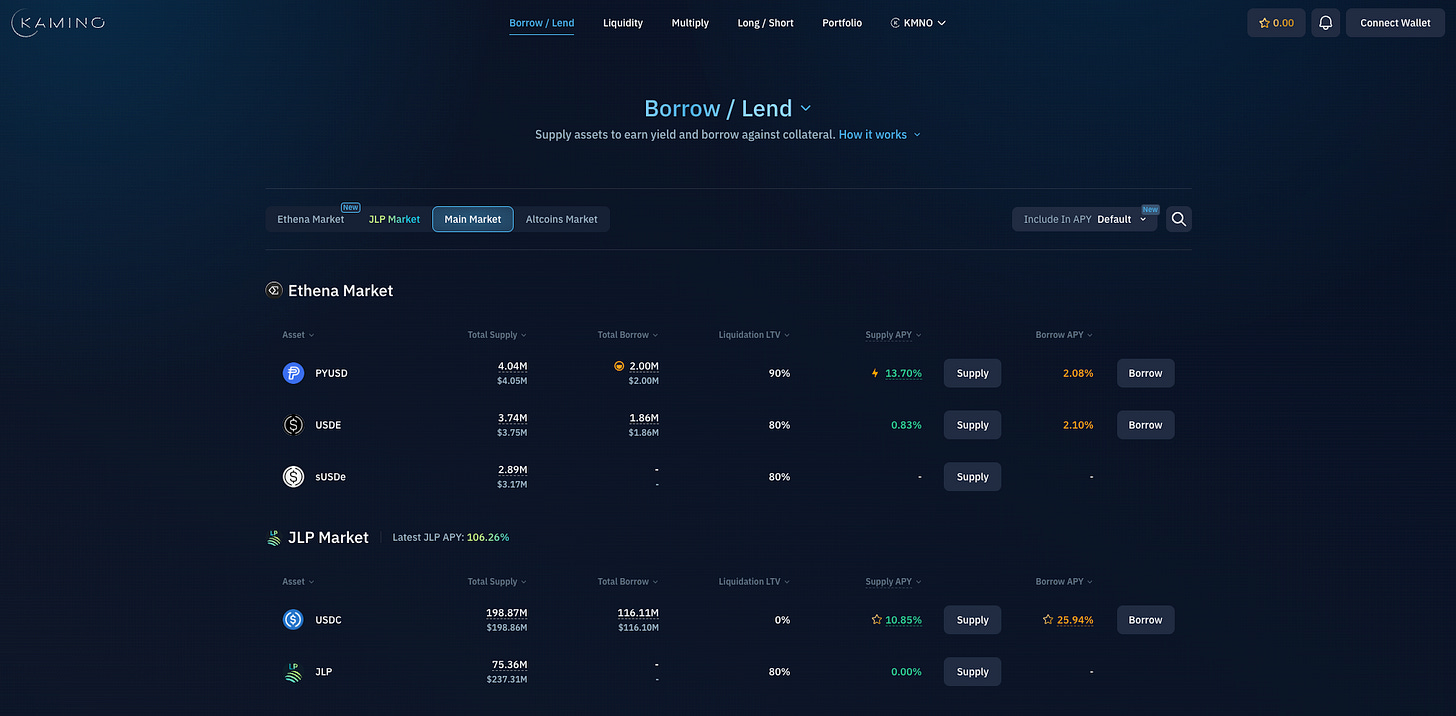Open the notifications bell

[x=1326, y=22]
